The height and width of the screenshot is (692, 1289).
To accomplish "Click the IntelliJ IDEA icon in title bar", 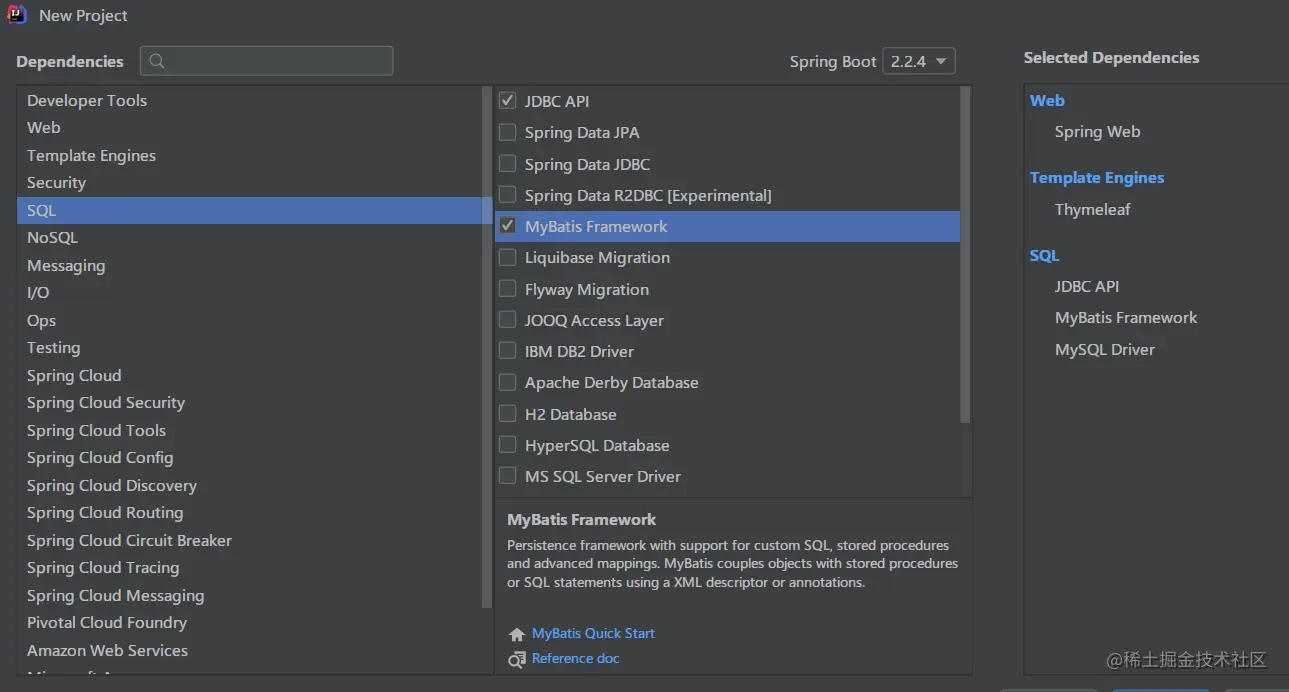I will 17,16.
